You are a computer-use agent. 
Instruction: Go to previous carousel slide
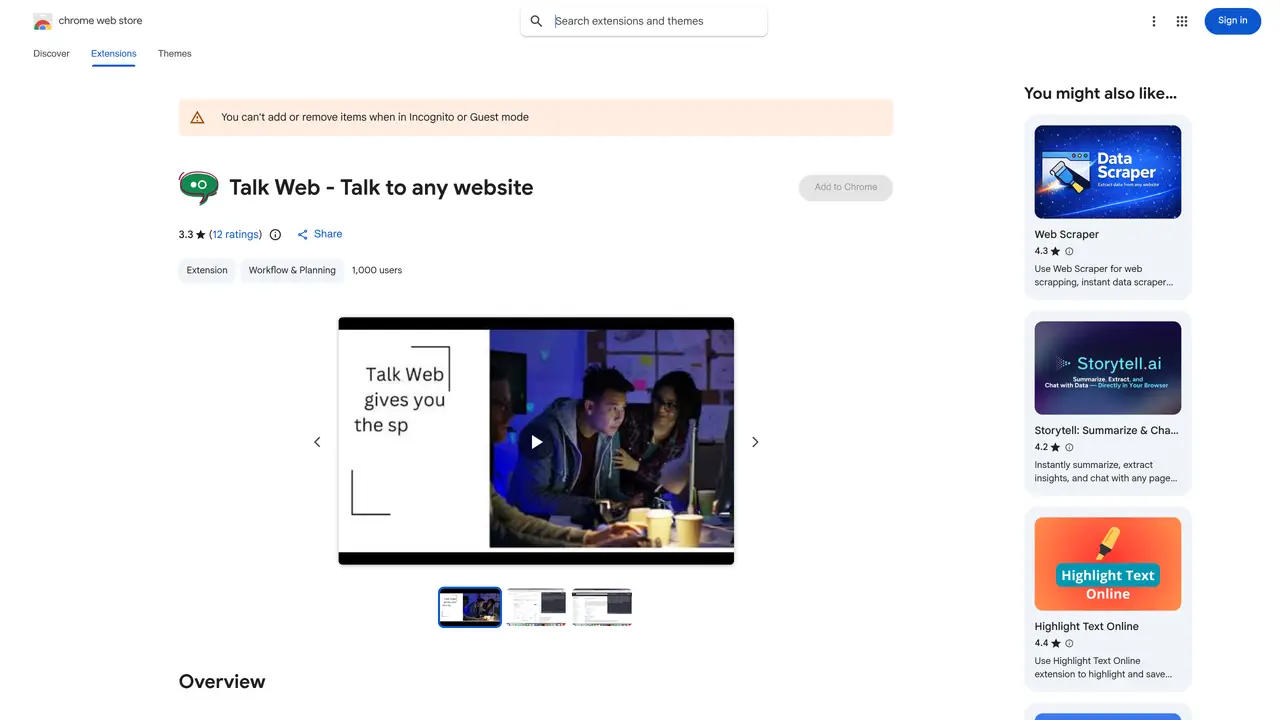pyautogui.click(x=317, y=442)
